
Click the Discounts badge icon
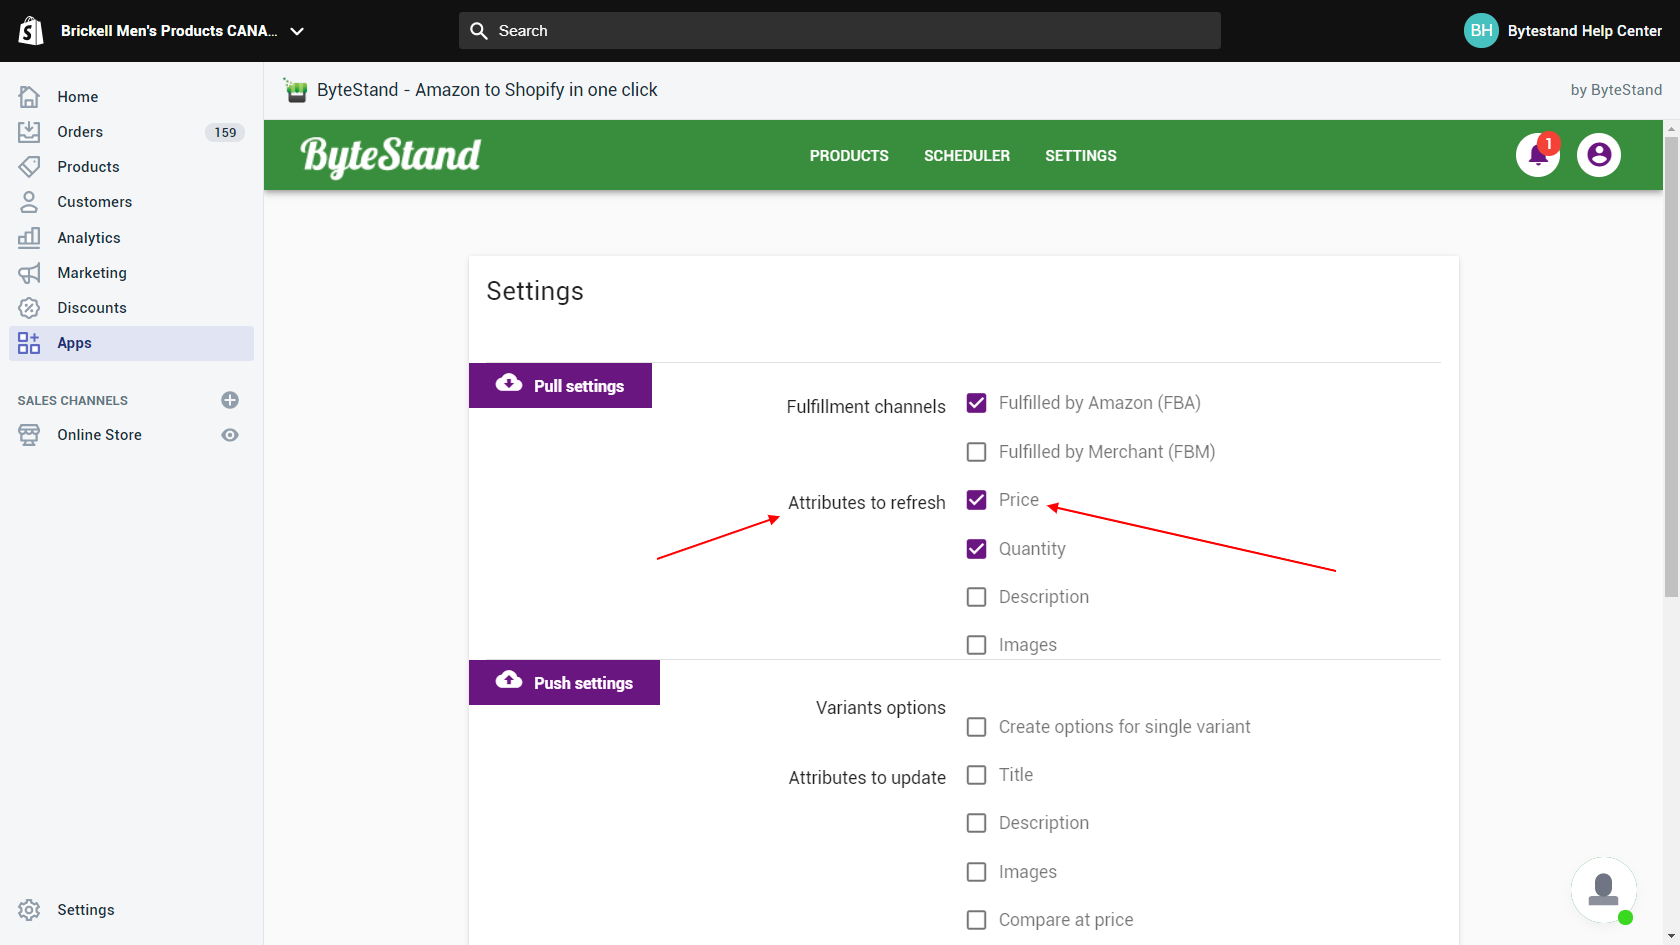29,308
